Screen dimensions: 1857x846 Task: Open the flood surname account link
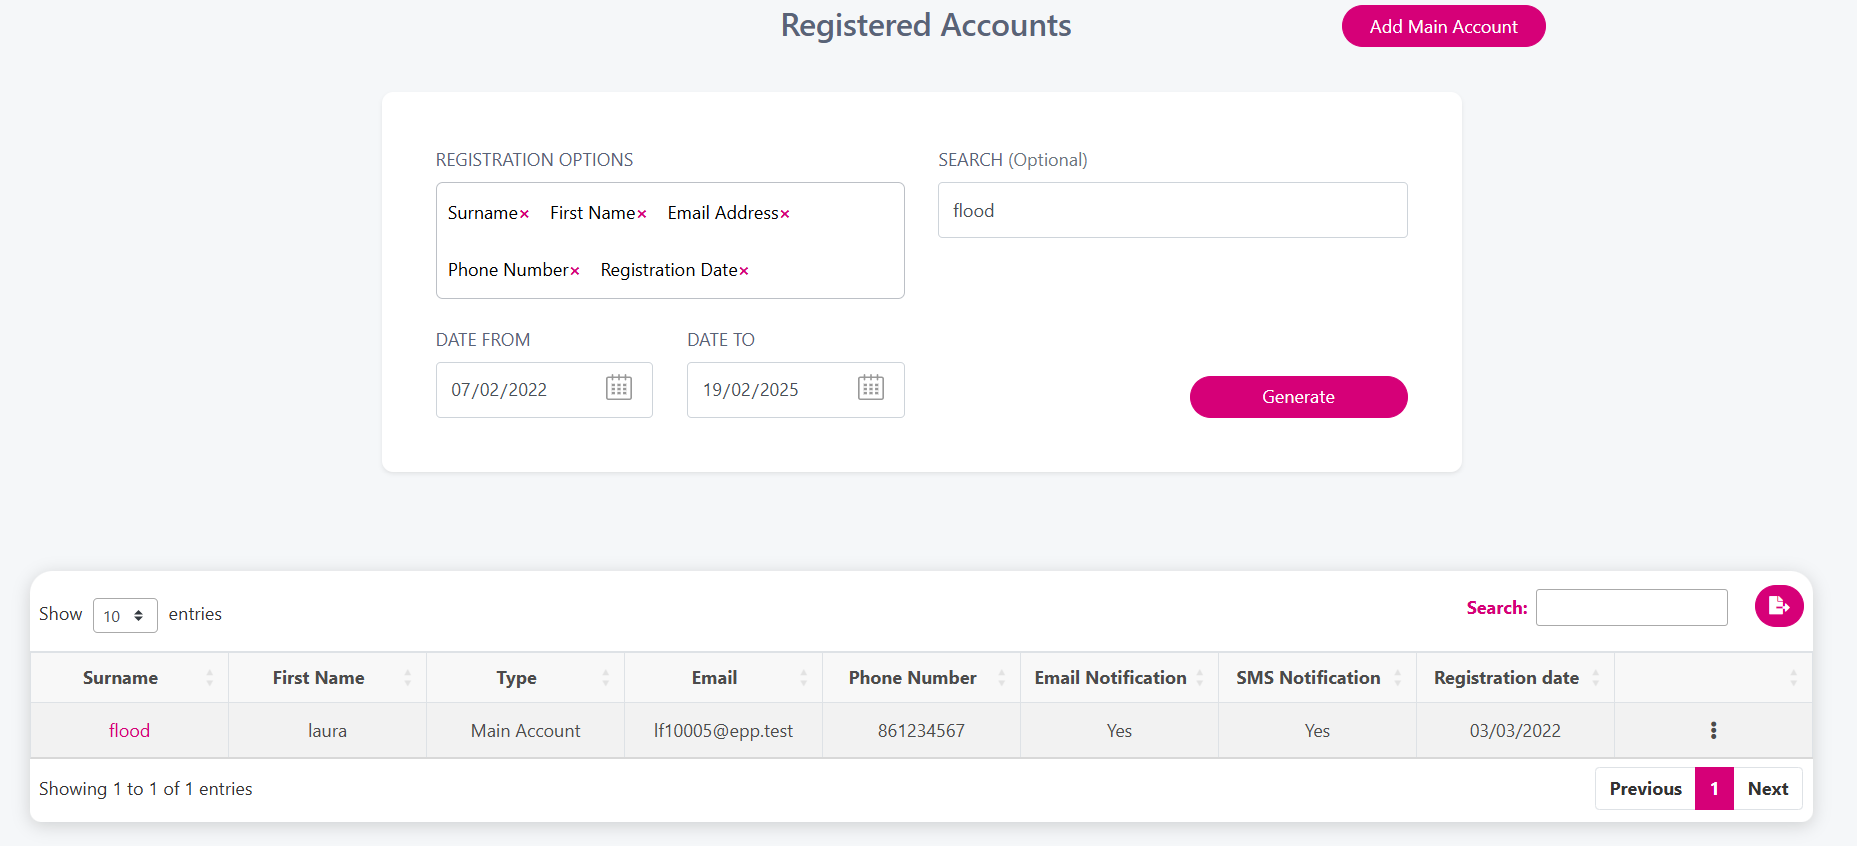pos(129,731)
